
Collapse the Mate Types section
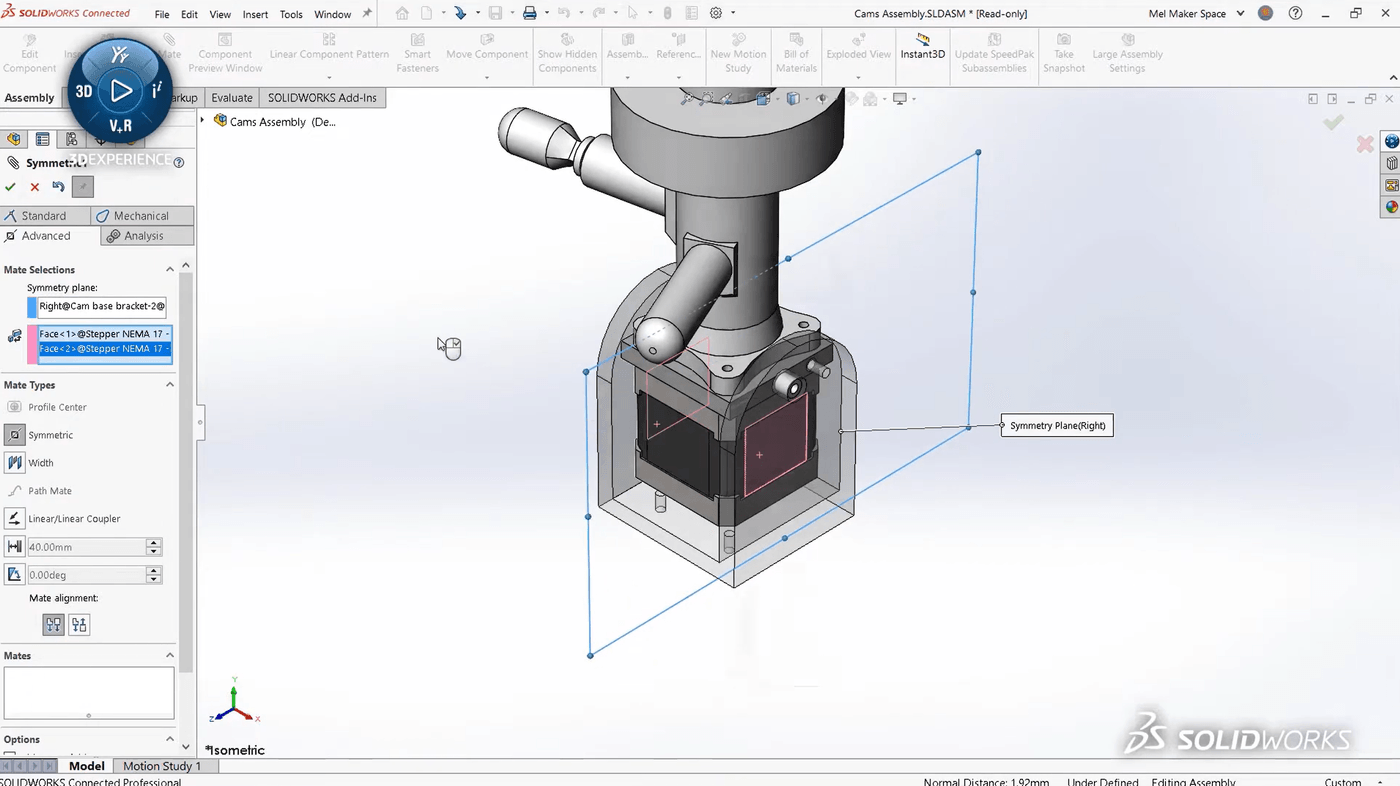pos(169,384)
